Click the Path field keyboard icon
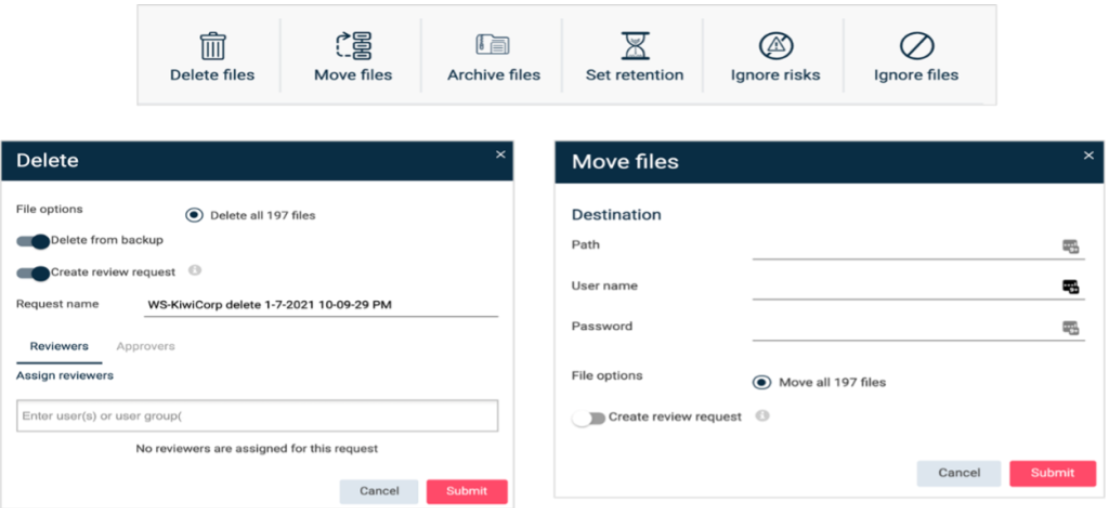1107x508 pixels. pos(1070,246)
